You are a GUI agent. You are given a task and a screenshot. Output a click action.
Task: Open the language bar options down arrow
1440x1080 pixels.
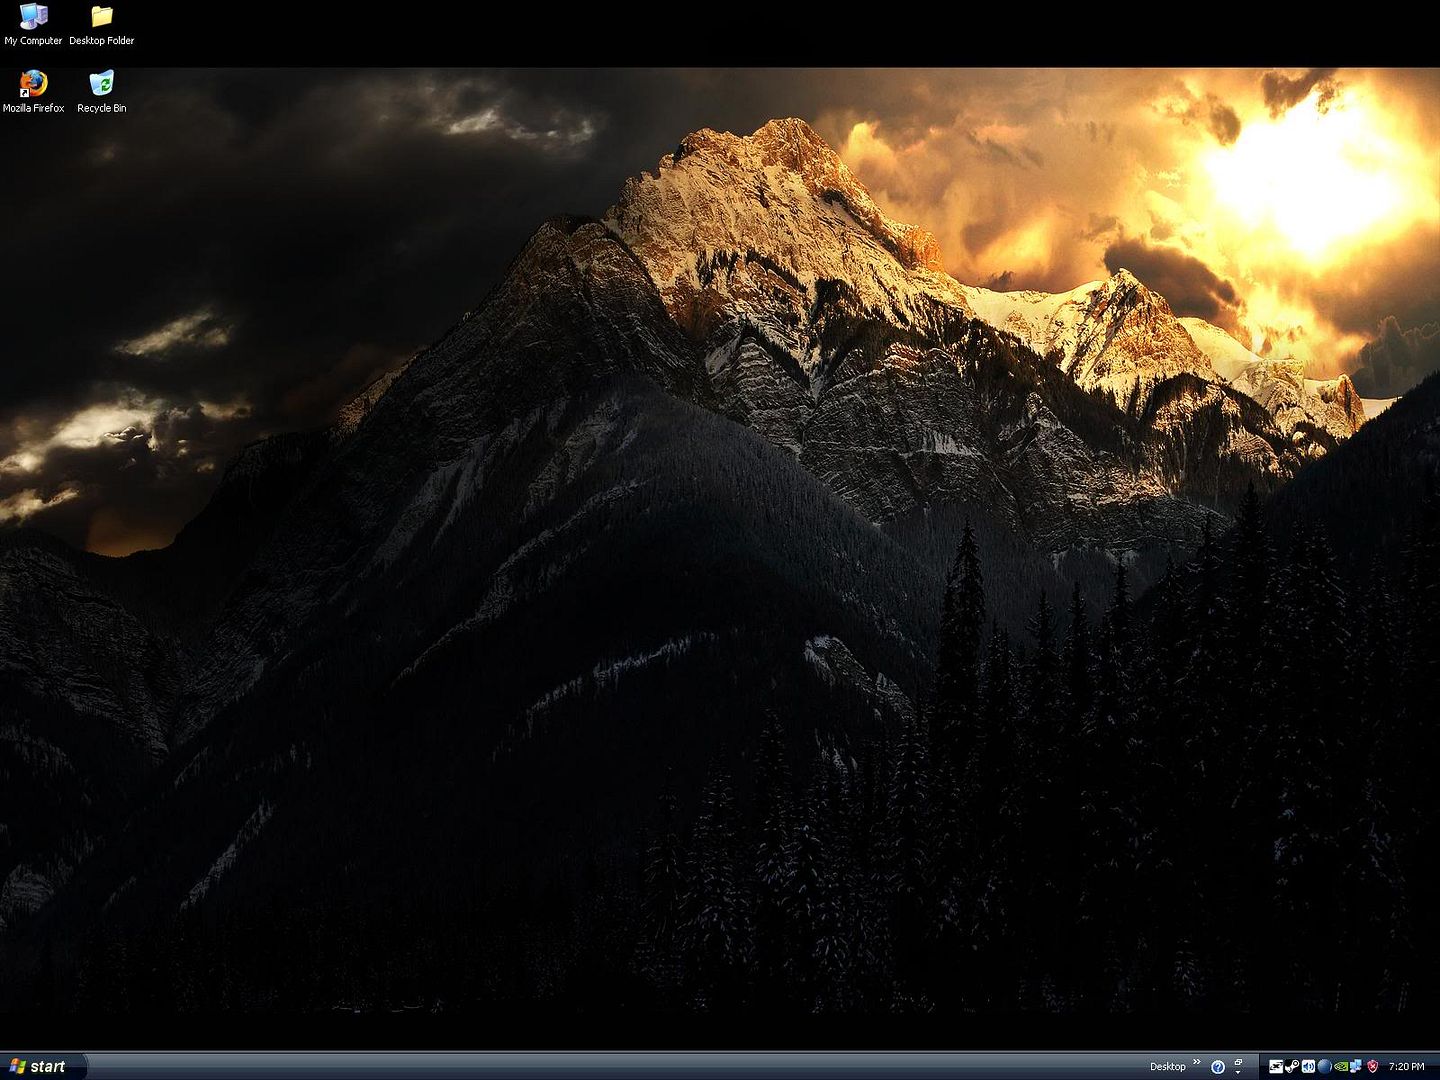(x=1238, y=1071)
